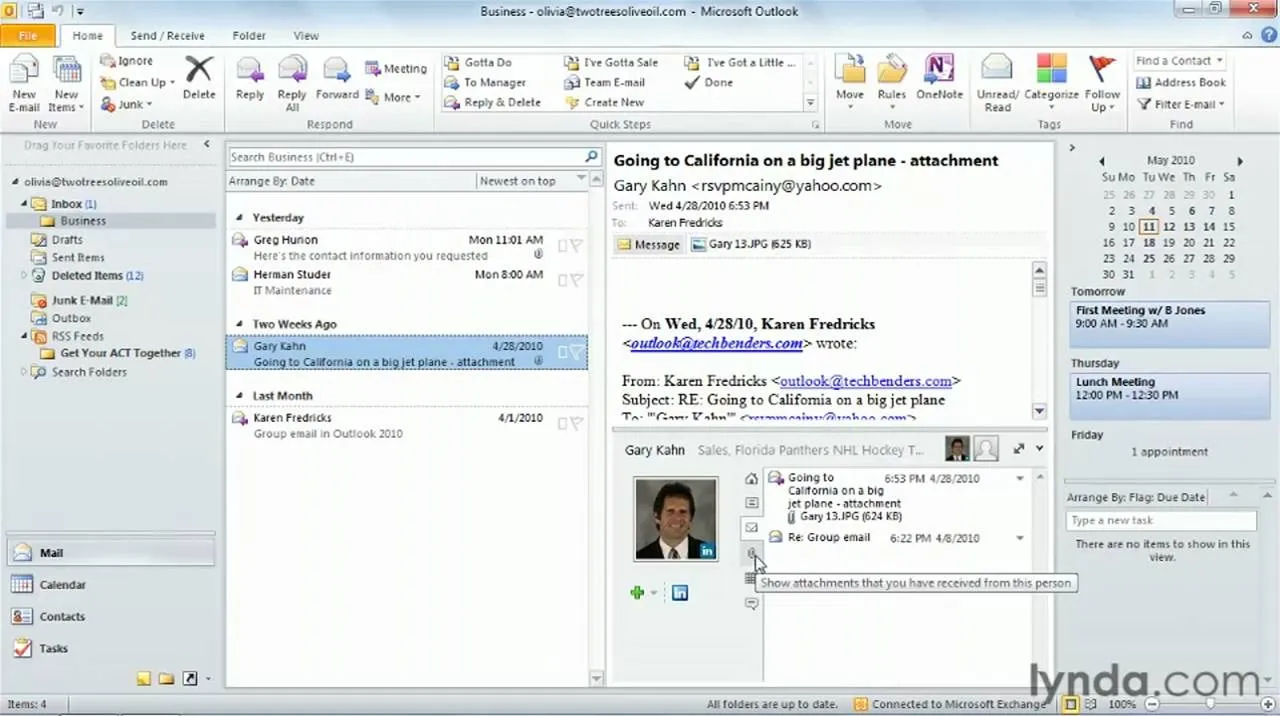
Task: Show attachments from this person
Action: pos(751,553)
